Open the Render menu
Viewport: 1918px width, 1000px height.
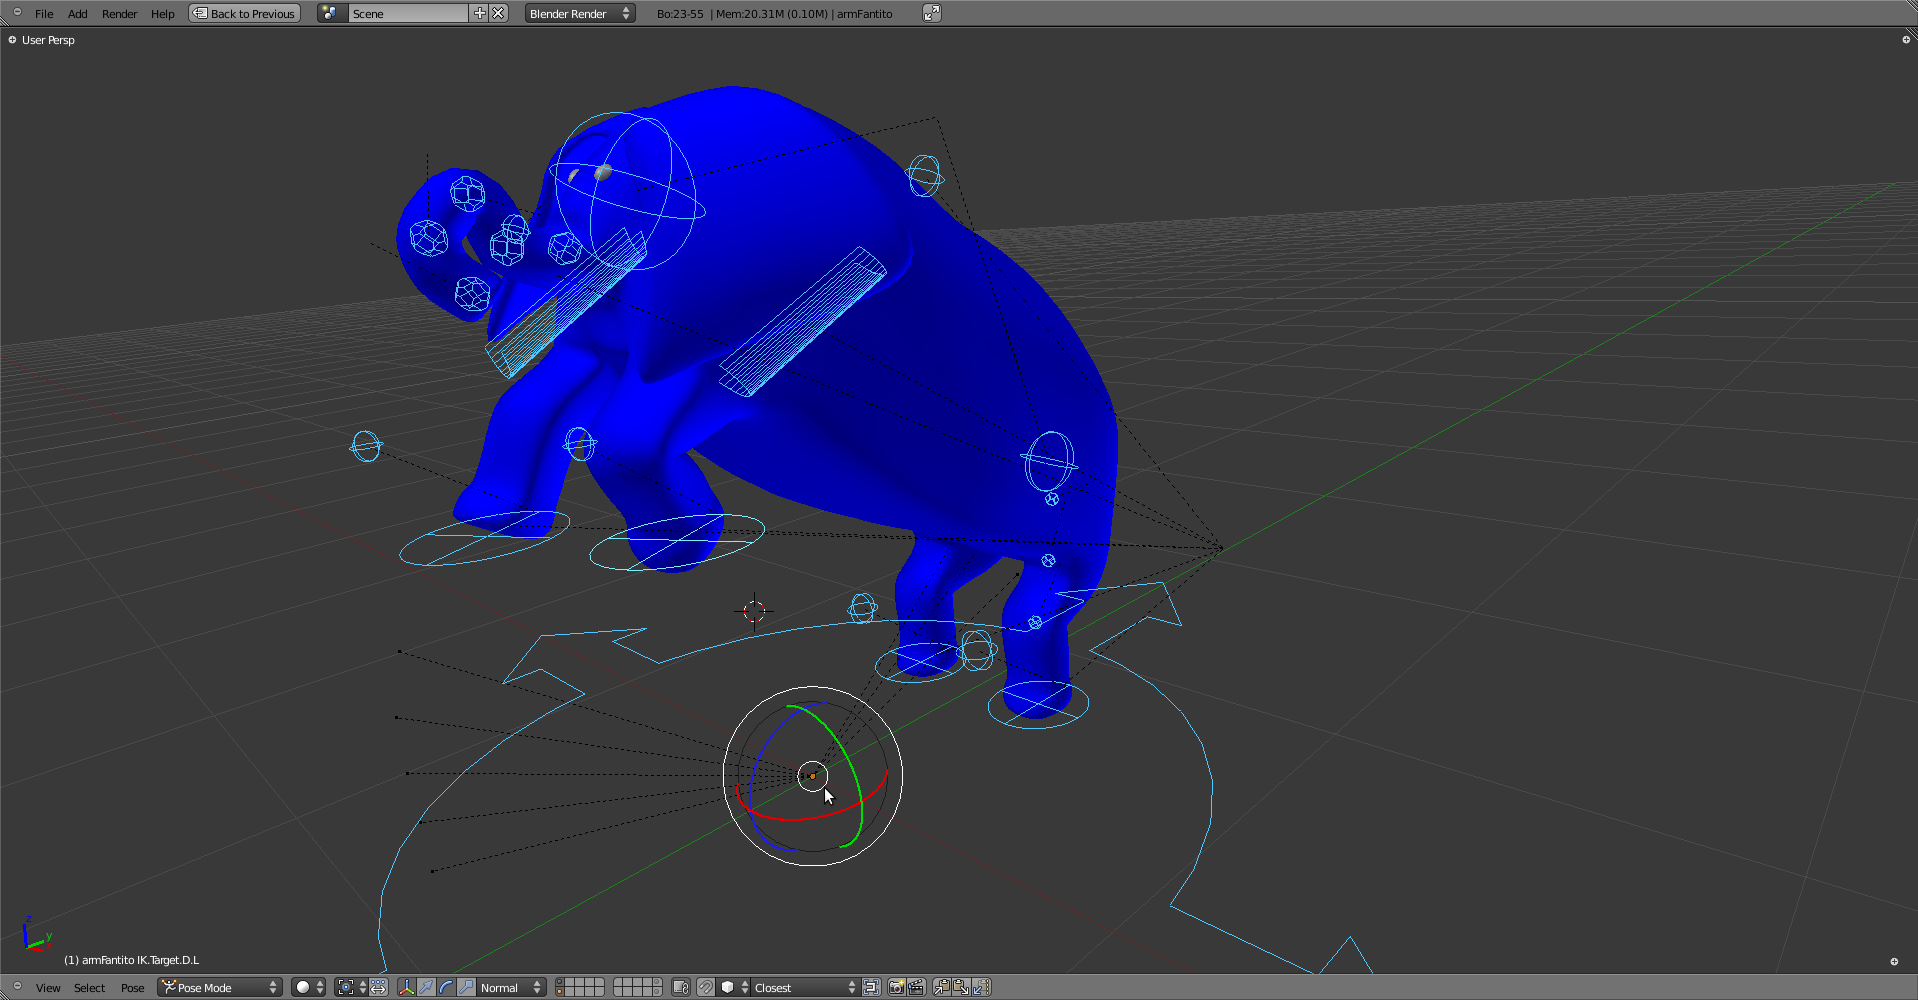(x=119, y=14)
